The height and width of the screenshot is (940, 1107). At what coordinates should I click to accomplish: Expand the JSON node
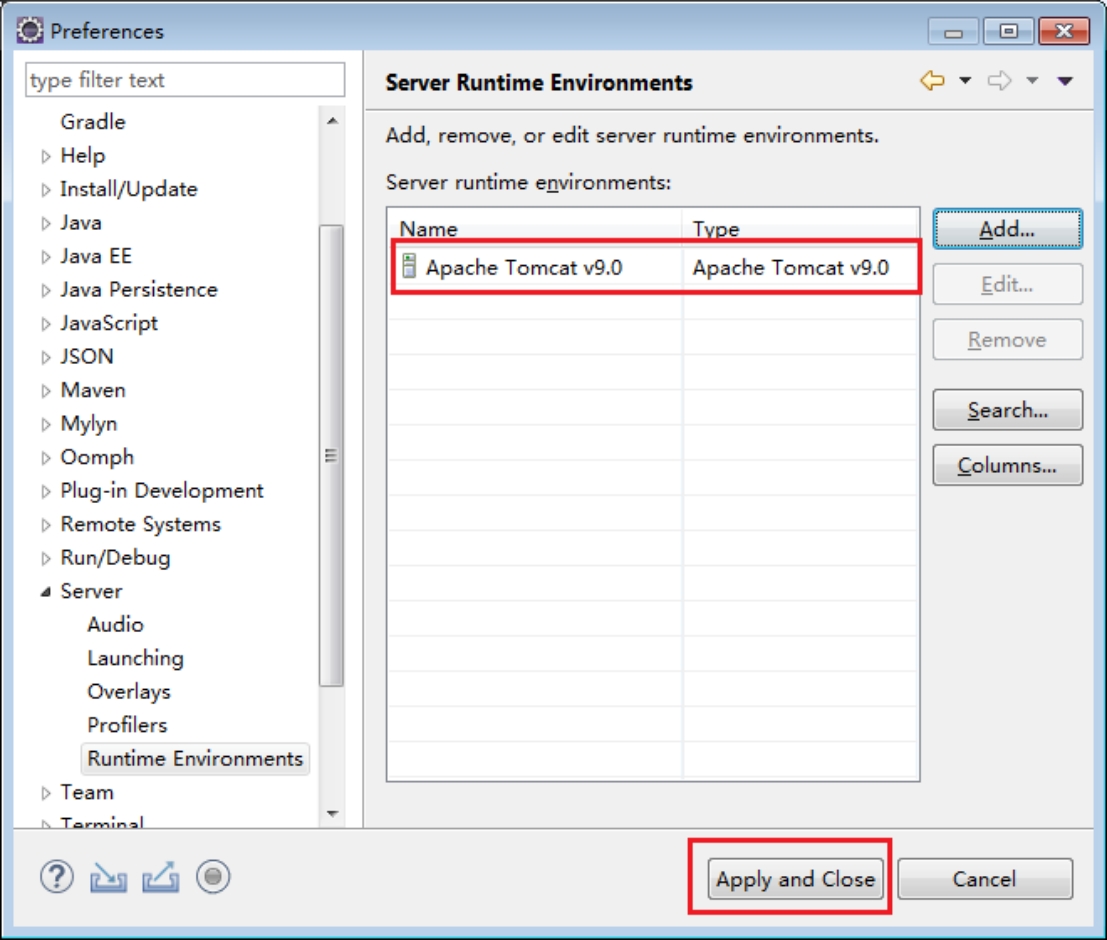click(46, 357)
